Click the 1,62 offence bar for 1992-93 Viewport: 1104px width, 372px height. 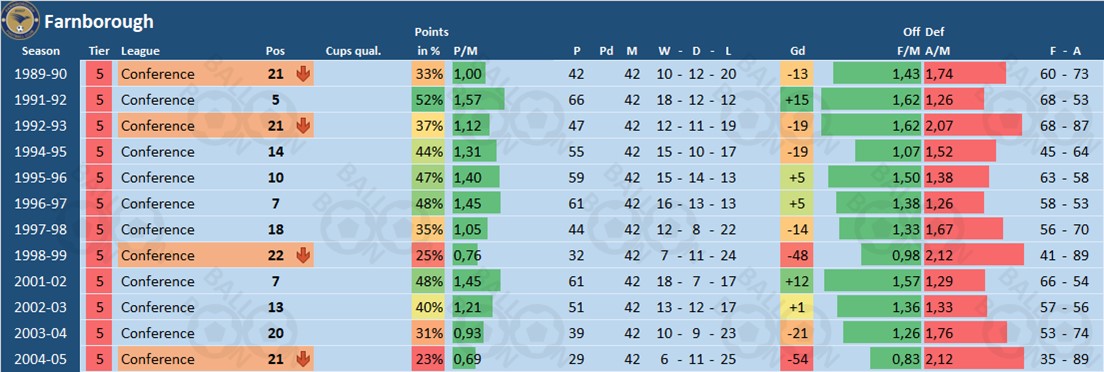[872, 125]
